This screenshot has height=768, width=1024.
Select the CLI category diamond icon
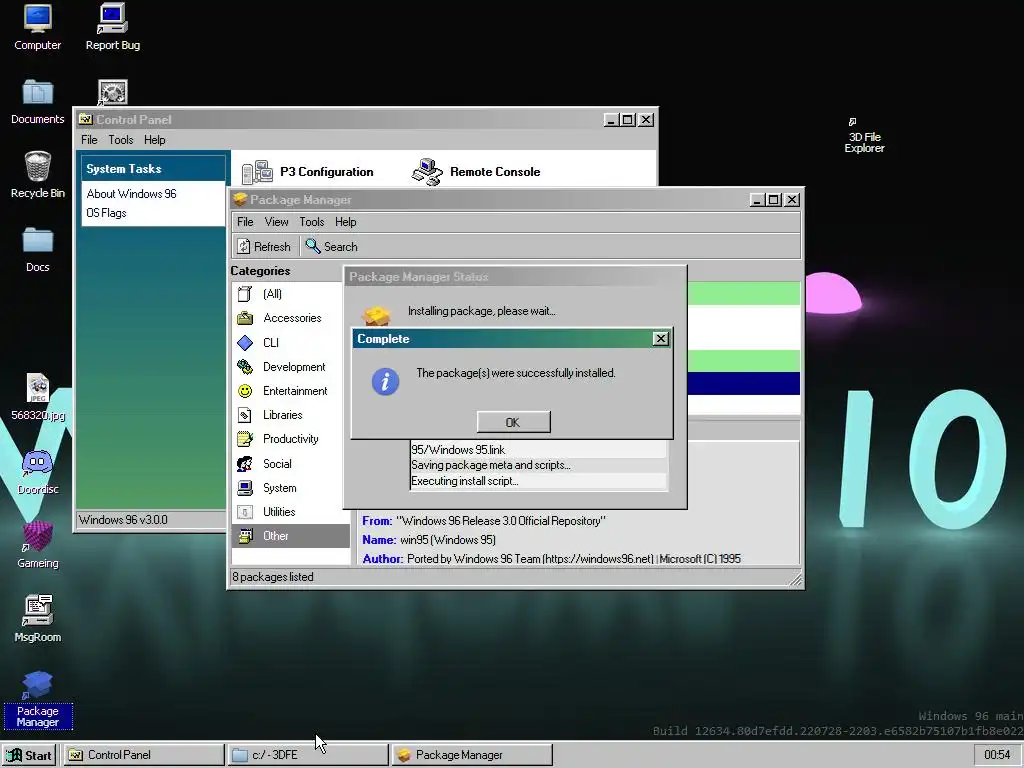245,342
